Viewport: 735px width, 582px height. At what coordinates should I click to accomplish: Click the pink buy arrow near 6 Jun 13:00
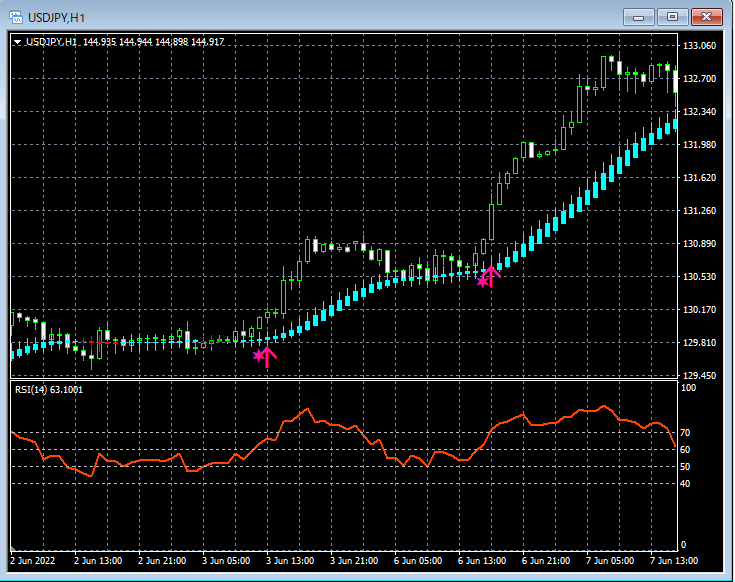pyautogui.click(x=491, y=276)
